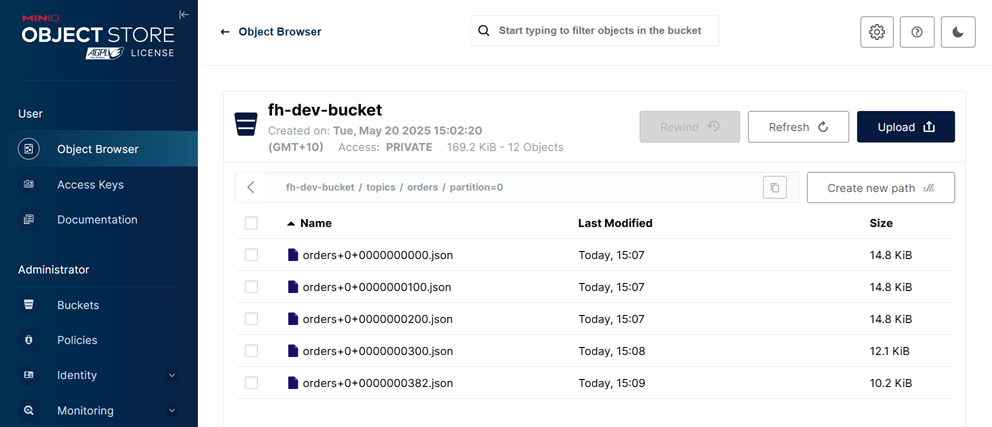
Task: Go back with the path chevron arrow
Action: coord(251,187)
